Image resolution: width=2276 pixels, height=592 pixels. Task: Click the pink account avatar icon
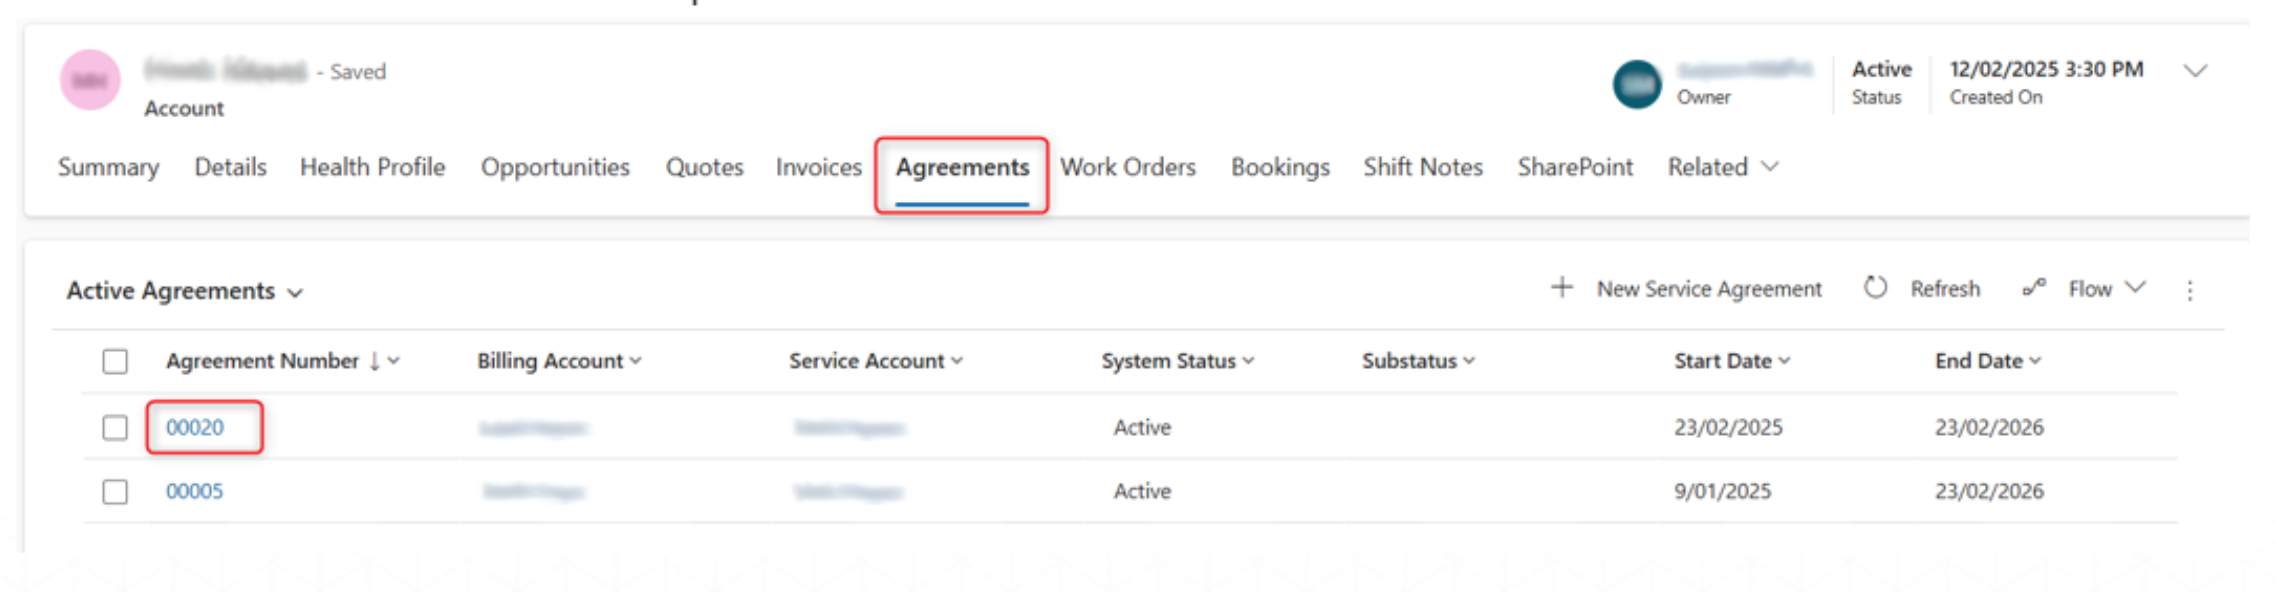point(90,80)
